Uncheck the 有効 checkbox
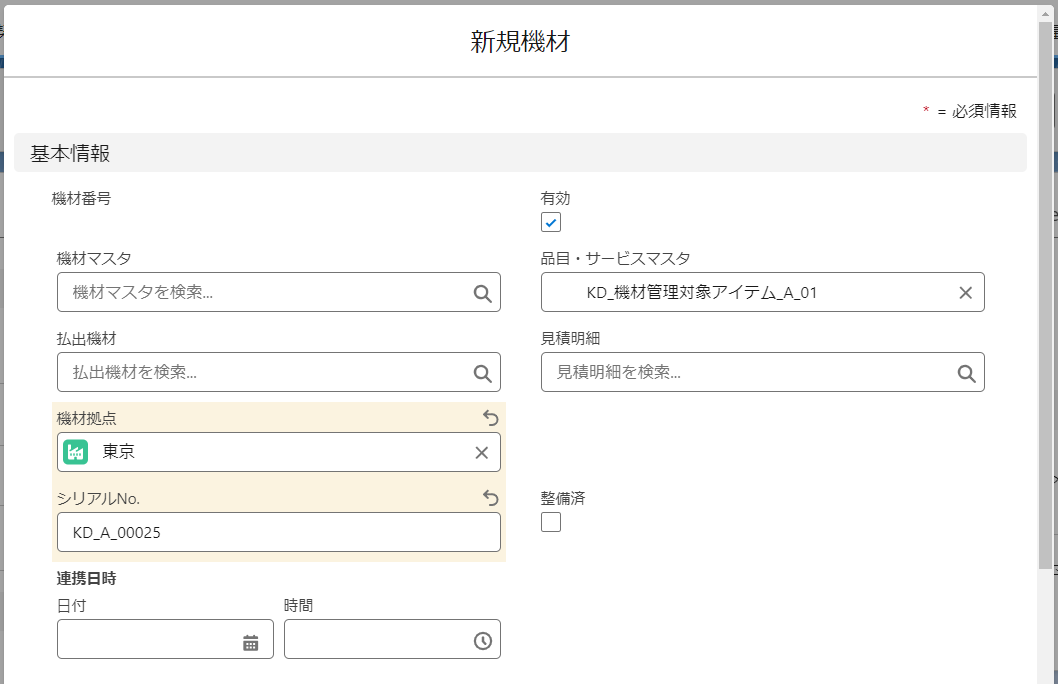The height and width of the screenshot is (684, 1058). pos(551,222)
